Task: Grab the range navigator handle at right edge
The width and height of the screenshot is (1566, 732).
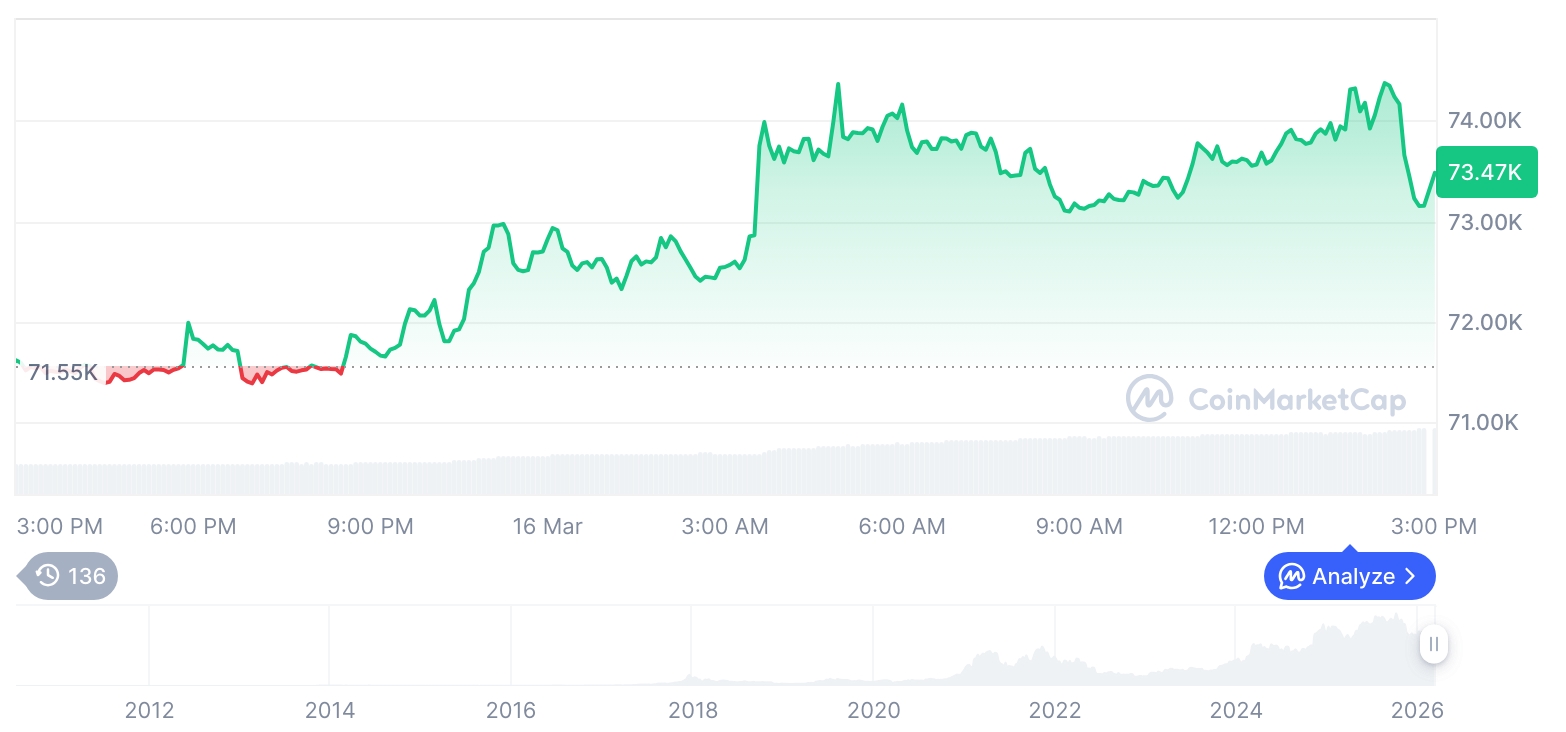Action: 1434,645
